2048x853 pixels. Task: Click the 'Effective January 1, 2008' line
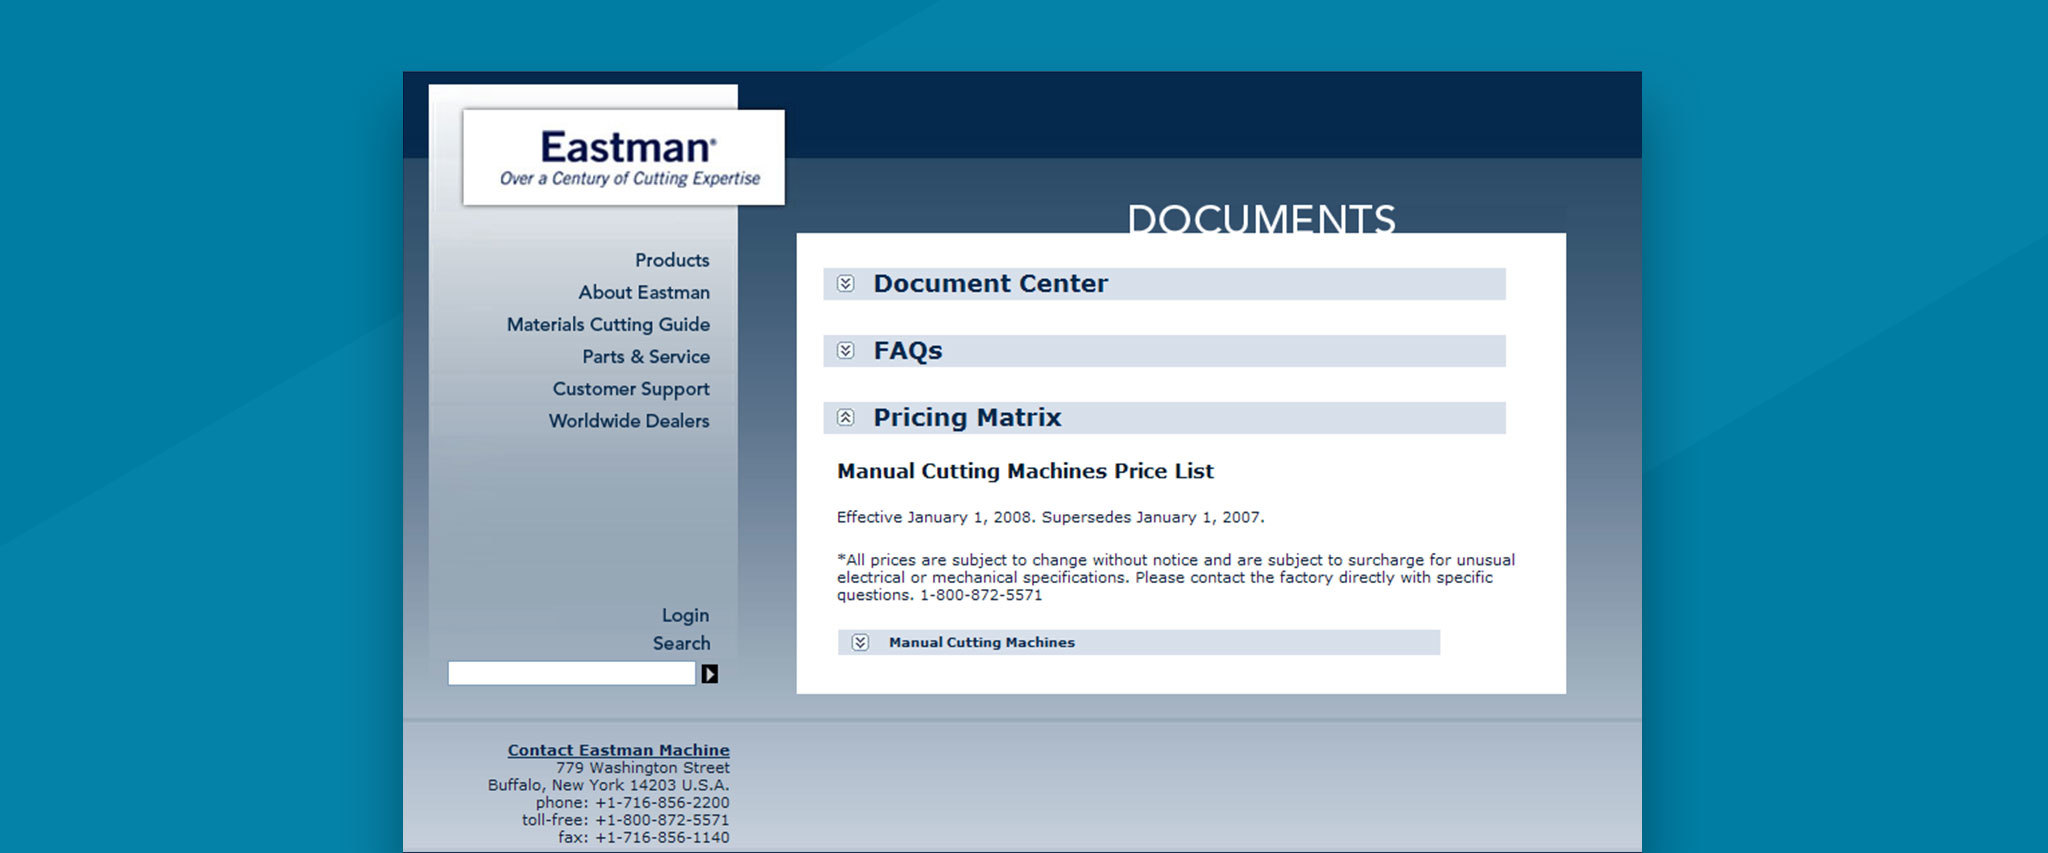[x=1050, y=517]
